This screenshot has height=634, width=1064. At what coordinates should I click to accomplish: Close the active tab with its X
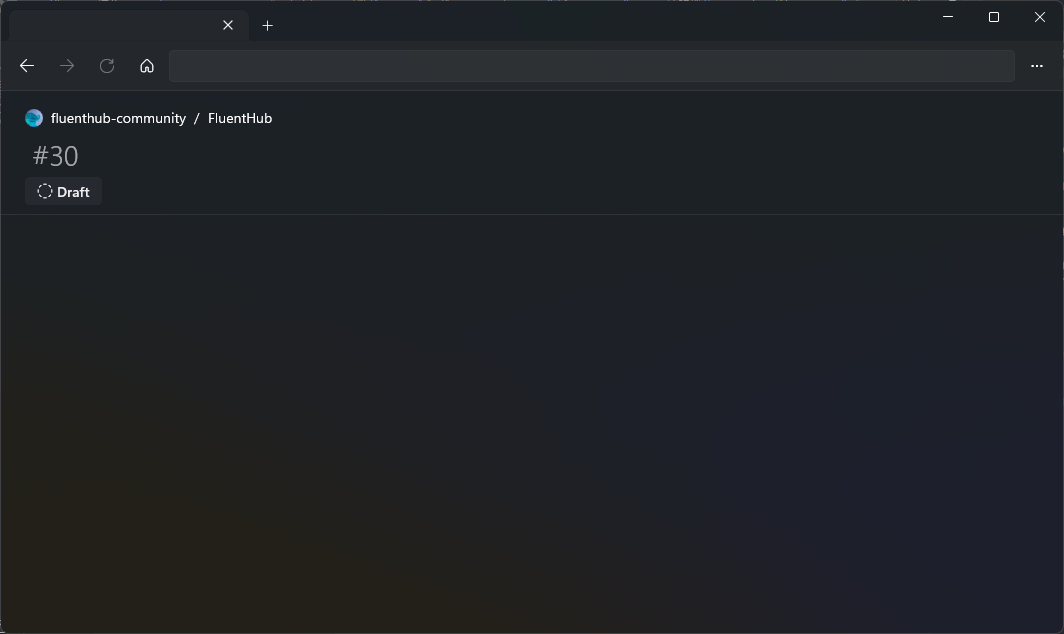tap(227, 25)
